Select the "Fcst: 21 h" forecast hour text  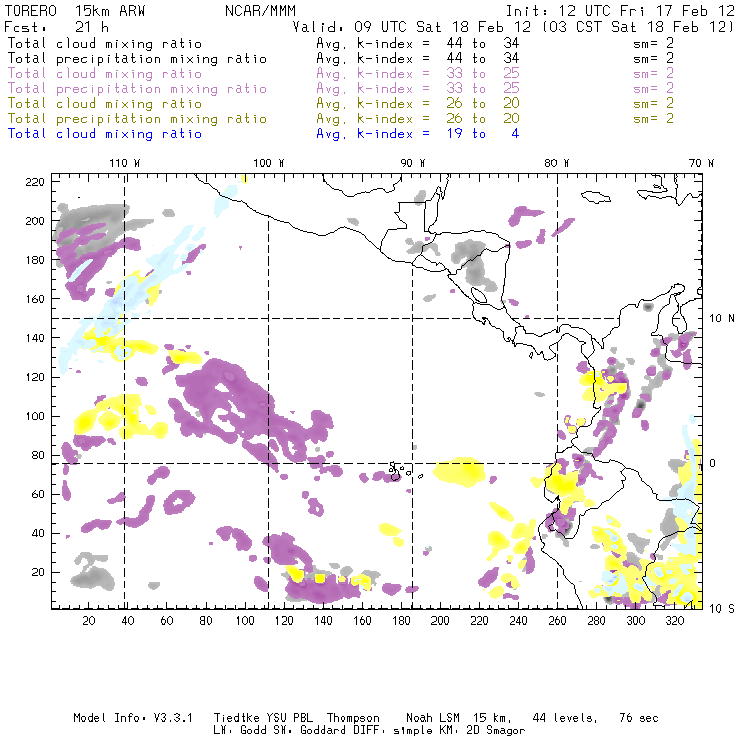57,27
